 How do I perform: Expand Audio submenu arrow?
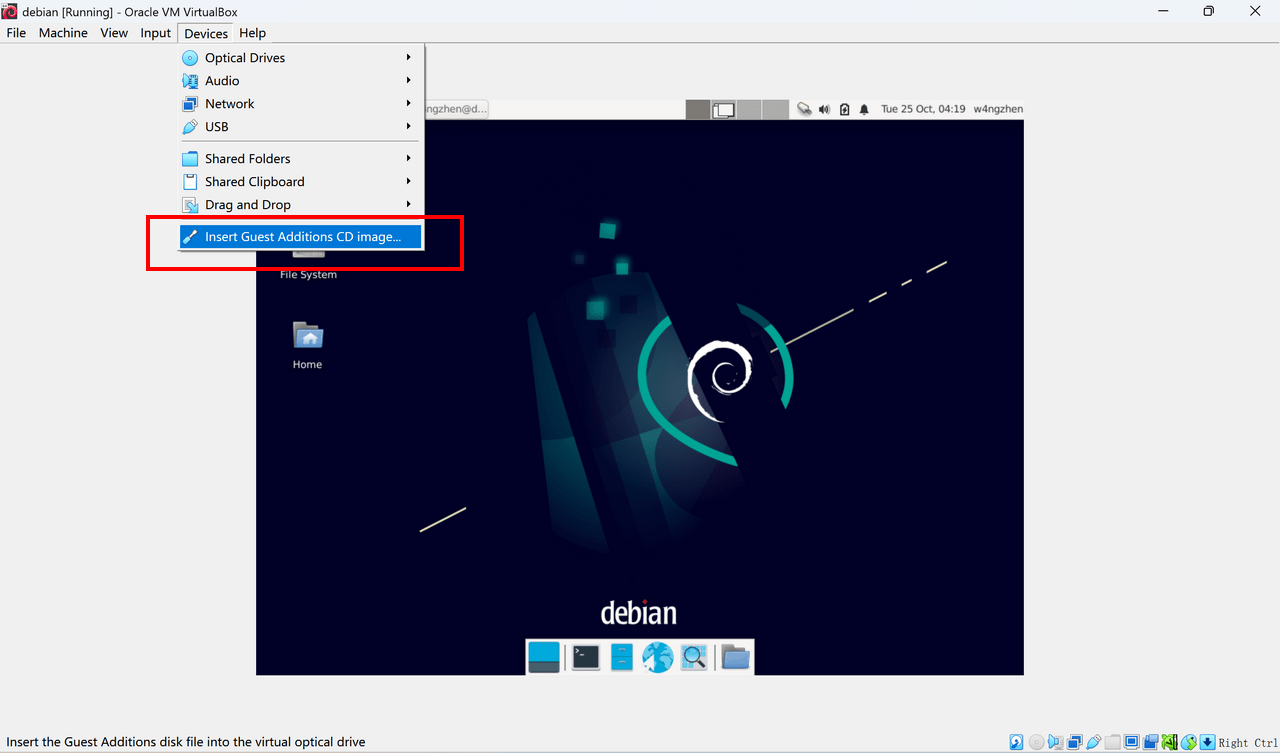[x=409, y=81]
